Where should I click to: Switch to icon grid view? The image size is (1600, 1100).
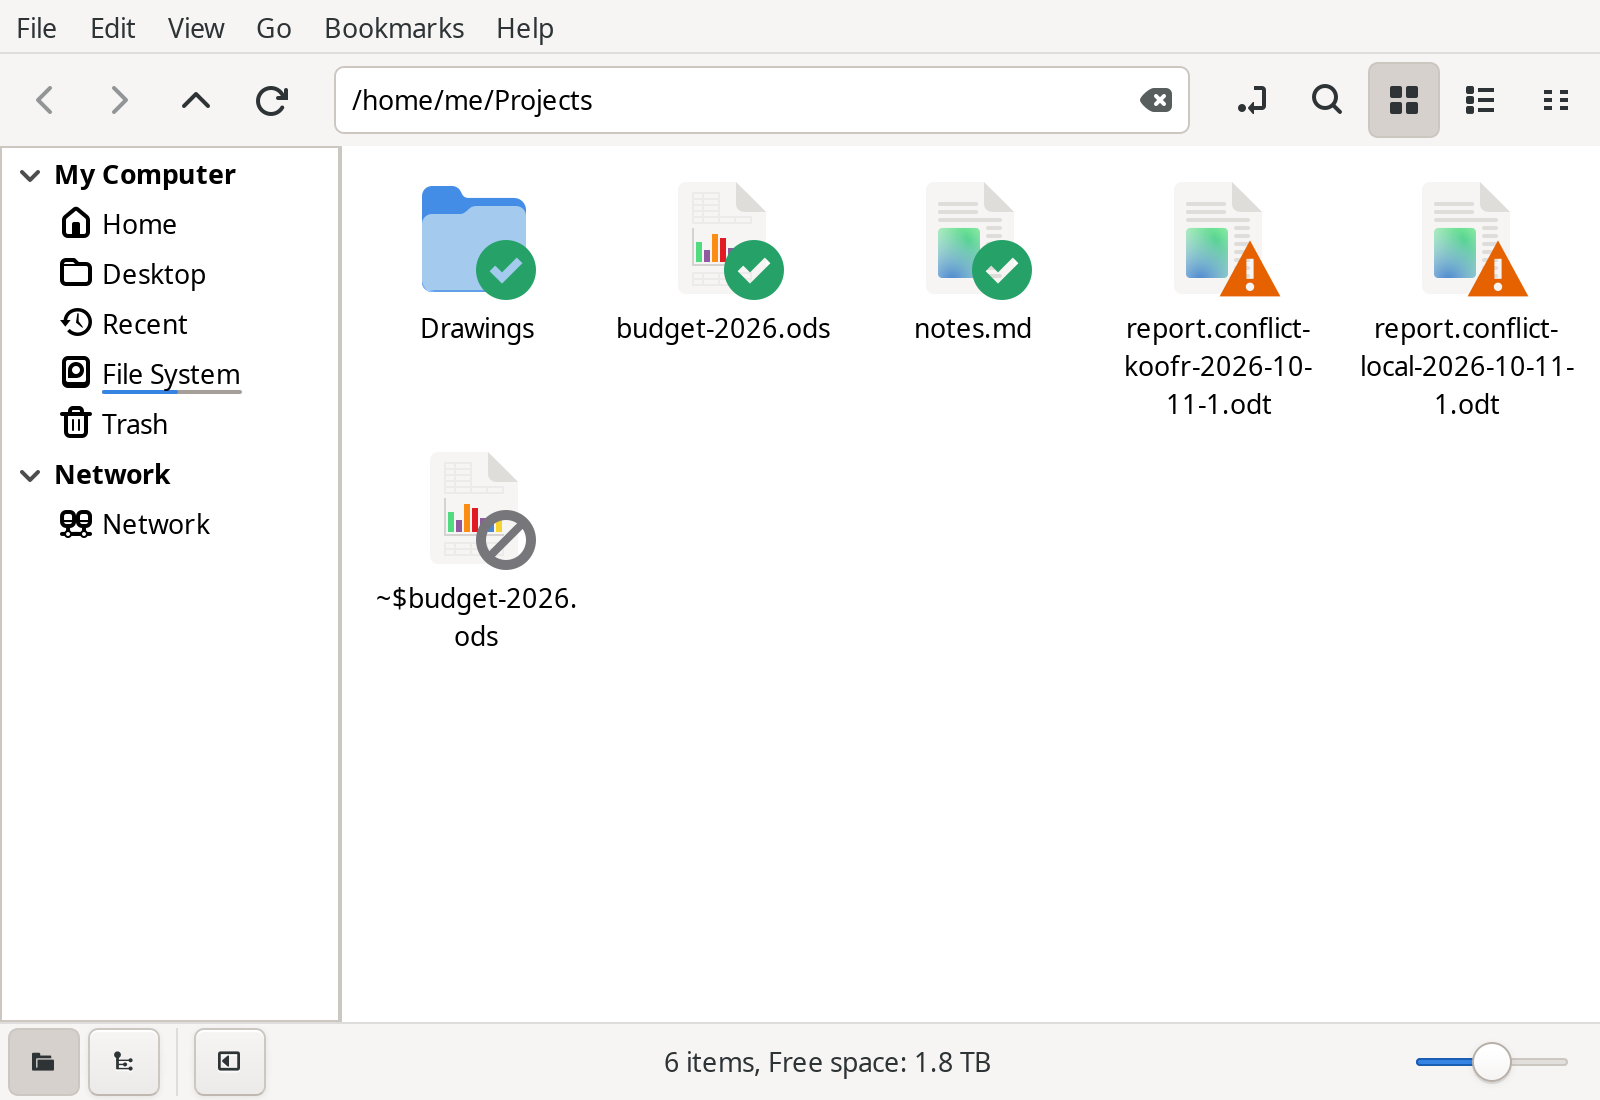point(1404,100)
